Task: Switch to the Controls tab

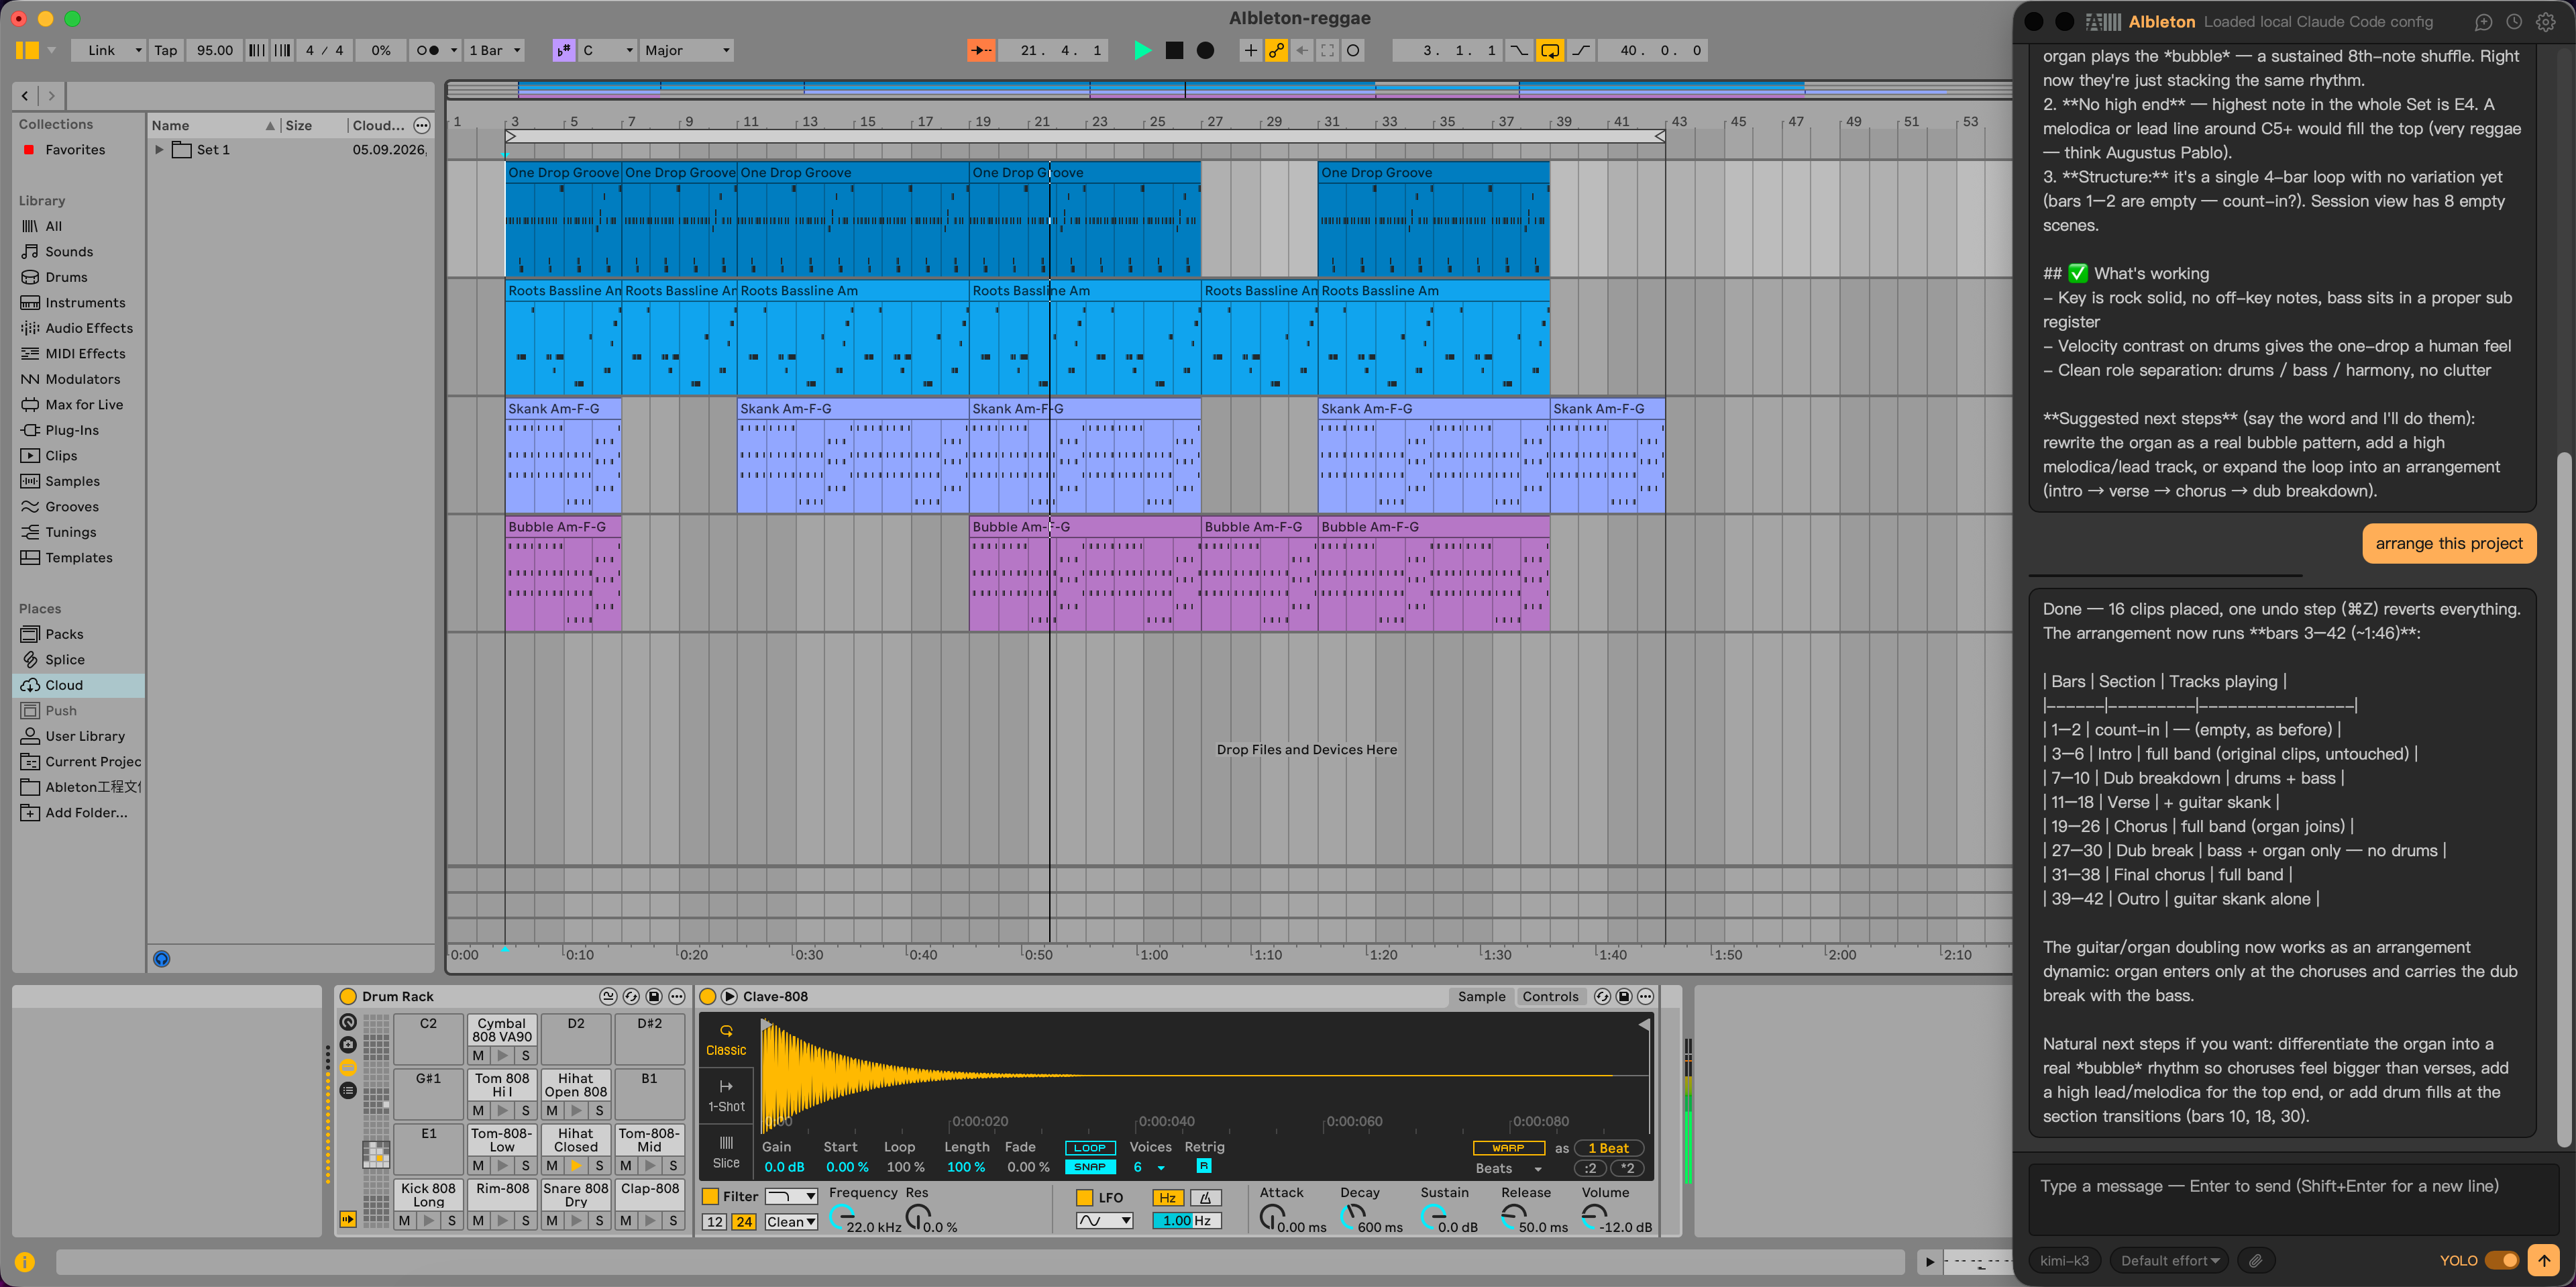Action: point(1550,996)
